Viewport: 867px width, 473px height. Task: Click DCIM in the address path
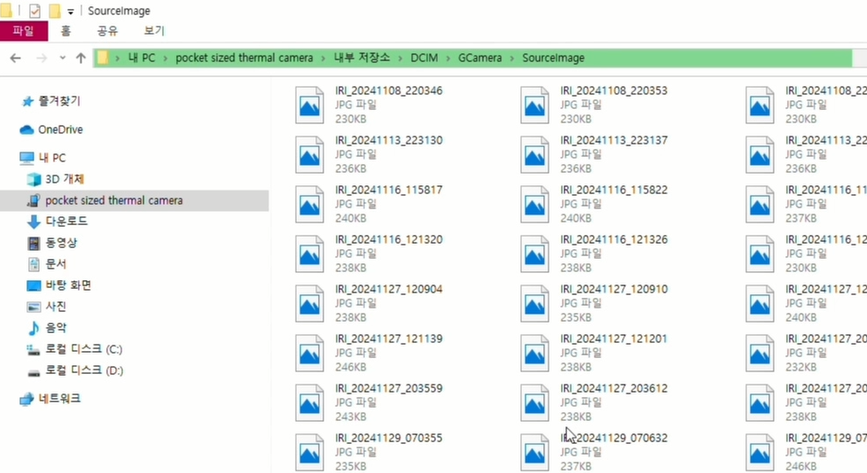coord(424,58)
